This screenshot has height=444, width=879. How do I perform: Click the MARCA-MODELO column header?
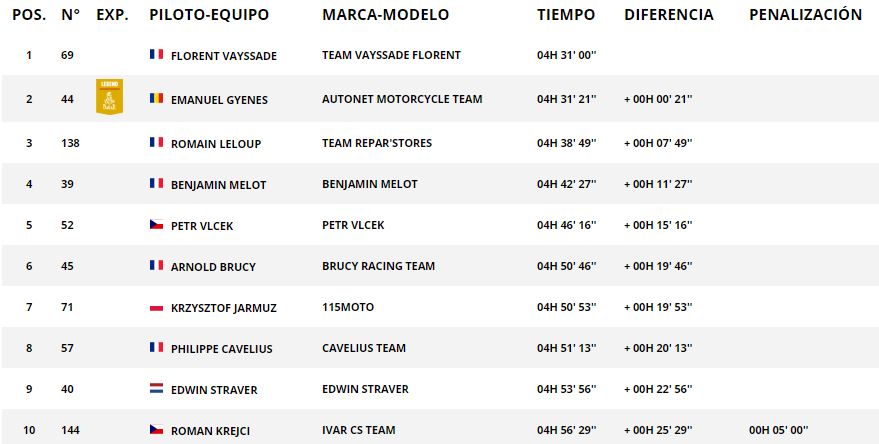385,15
